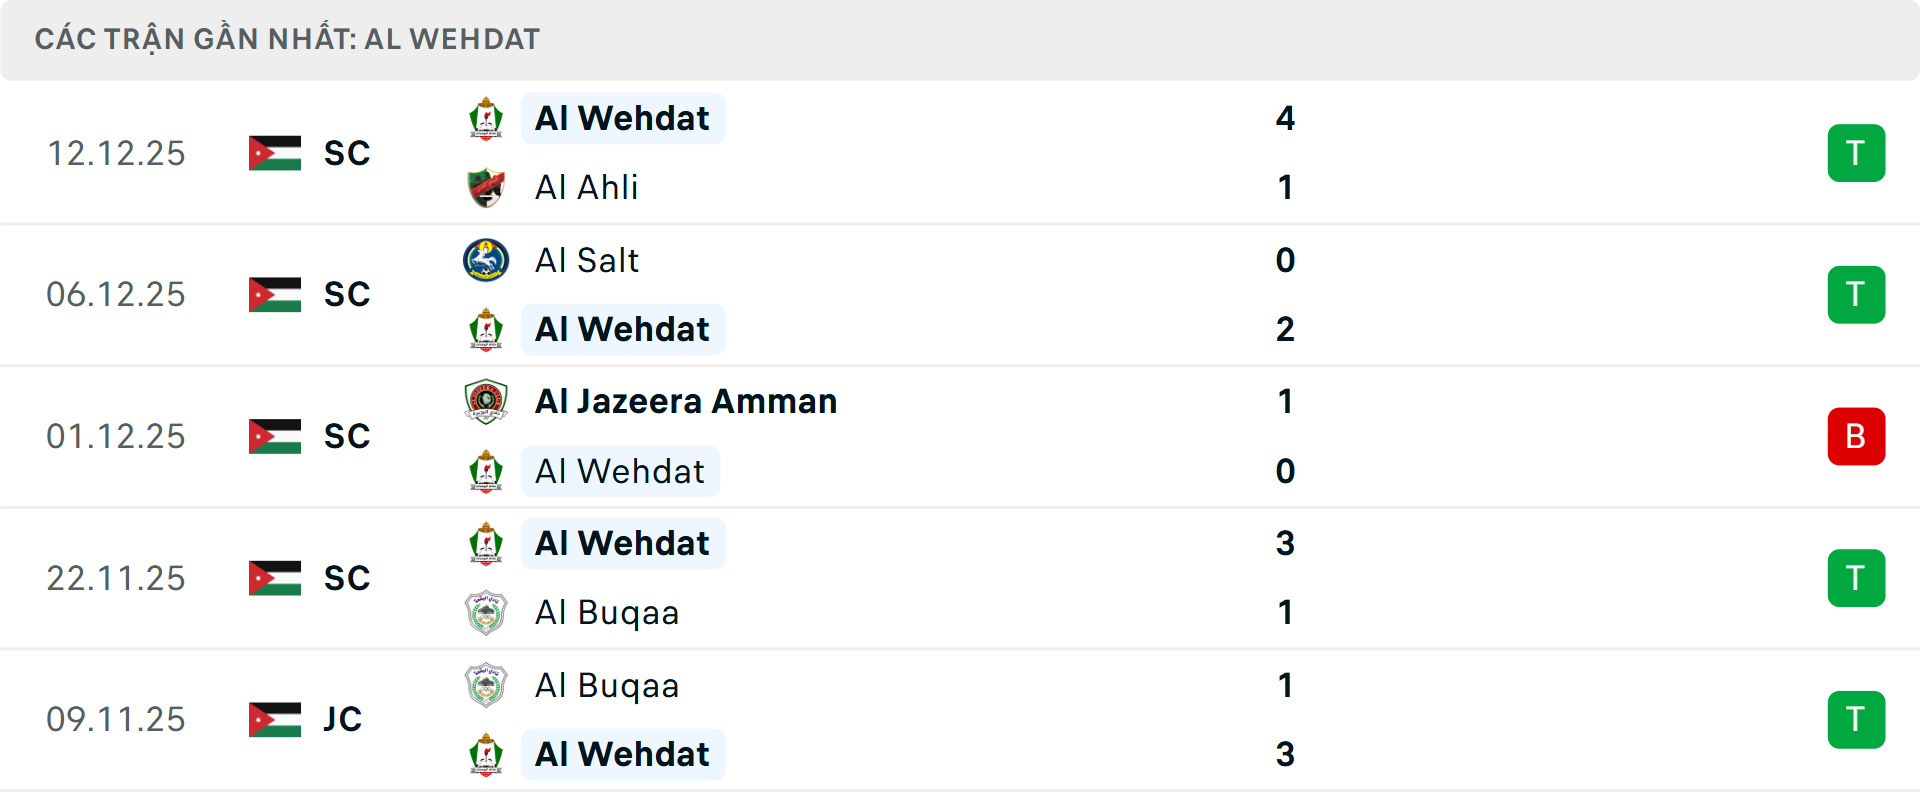Click the score 4 for Al Wehdat
This screenshot has height=792, width=1920.
pyautogui.click(x=1286, y=117)
